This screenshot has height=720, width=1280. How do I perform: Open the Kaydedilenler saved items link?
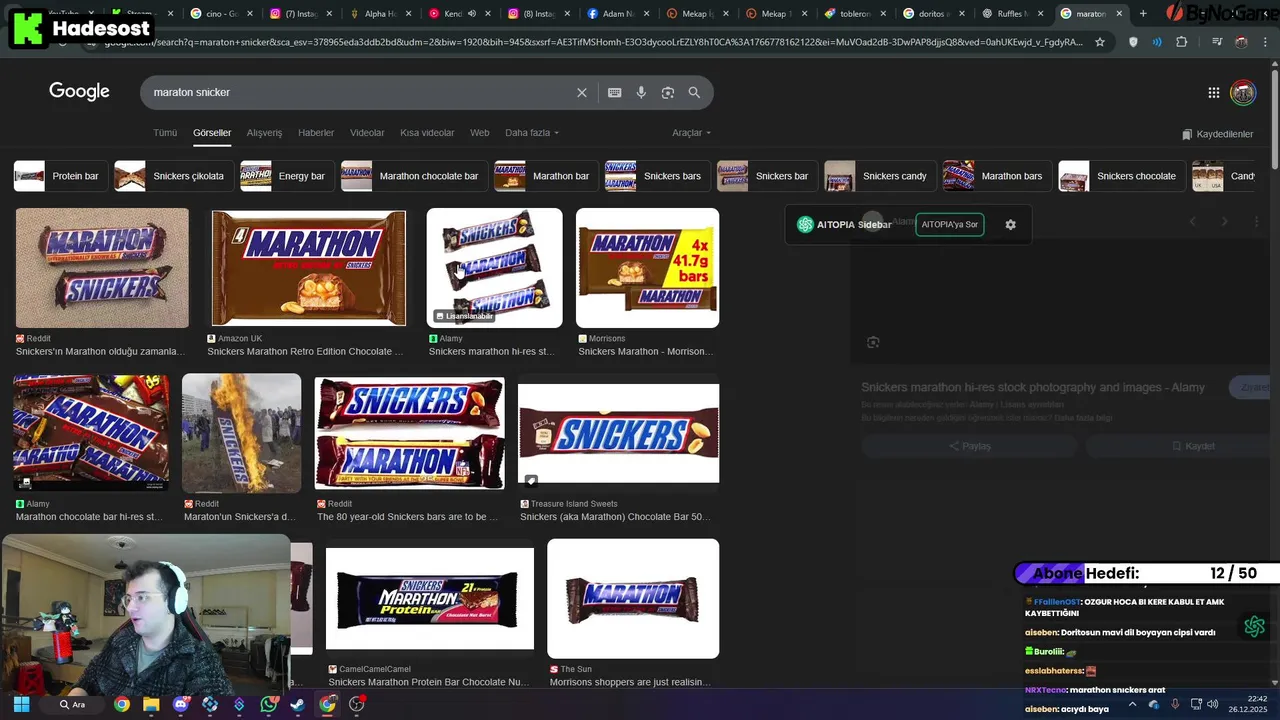(x=1217, y=134)
